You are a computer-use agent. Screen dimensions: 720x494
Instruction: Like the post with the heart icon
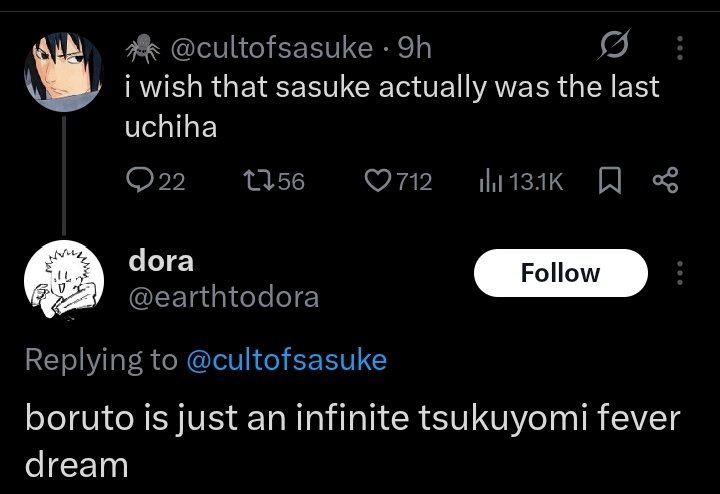tap(377, 181)
